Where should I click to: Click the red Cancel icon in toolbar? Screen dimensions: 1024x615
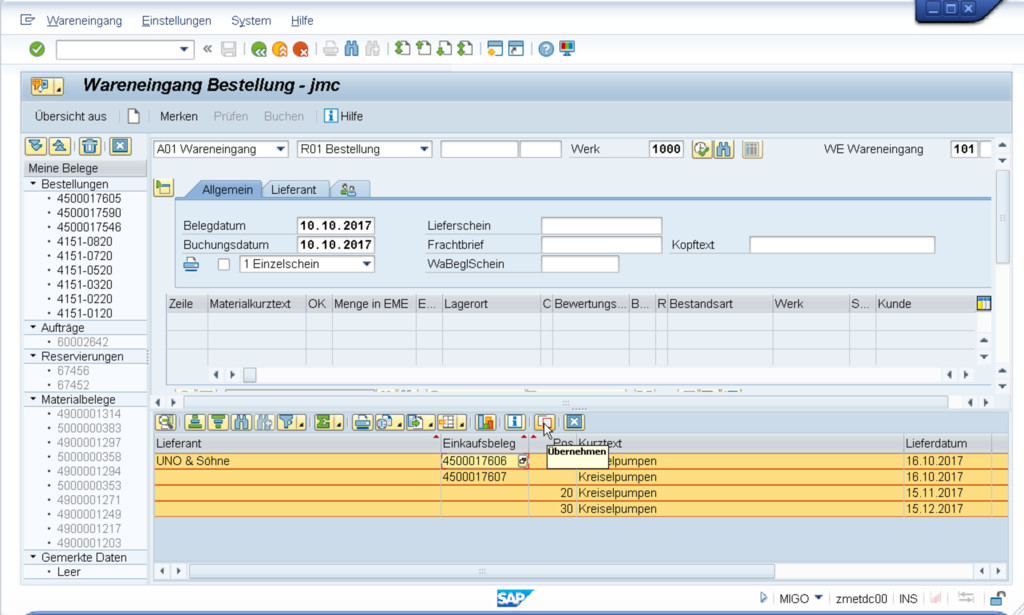[300, 49]
